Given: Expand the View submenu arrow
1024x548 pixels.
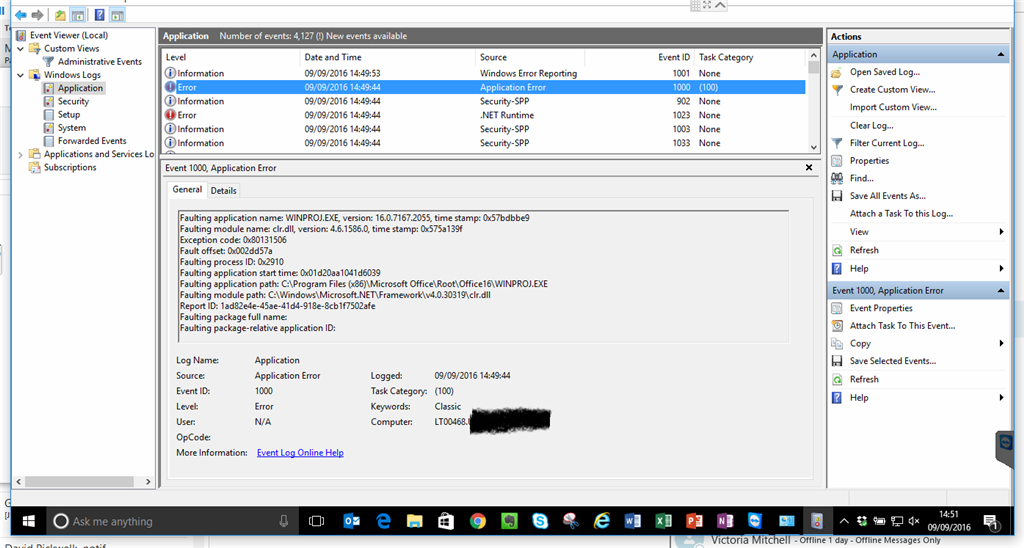Looking at the screenshot, I should (1001, 232).
